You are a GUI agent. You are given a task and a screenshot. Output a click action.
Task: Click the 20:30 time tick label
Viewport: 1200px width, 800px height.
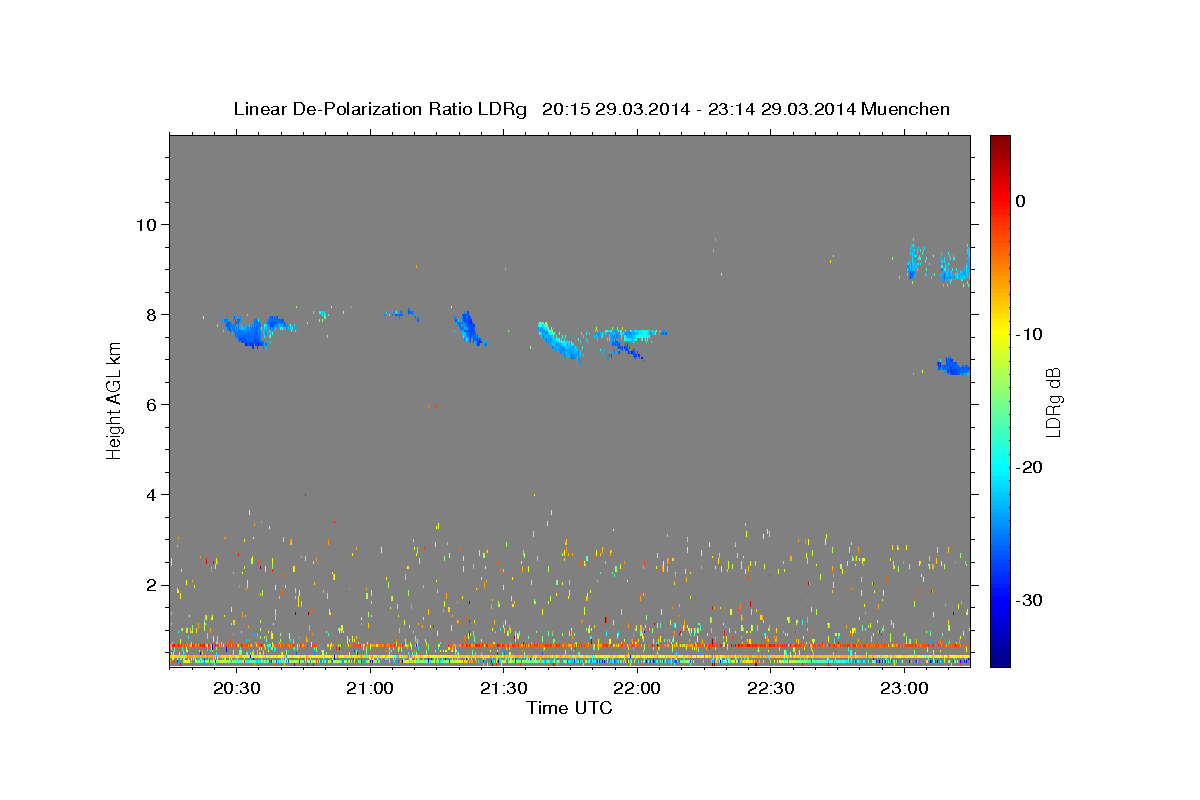[237, 689]
